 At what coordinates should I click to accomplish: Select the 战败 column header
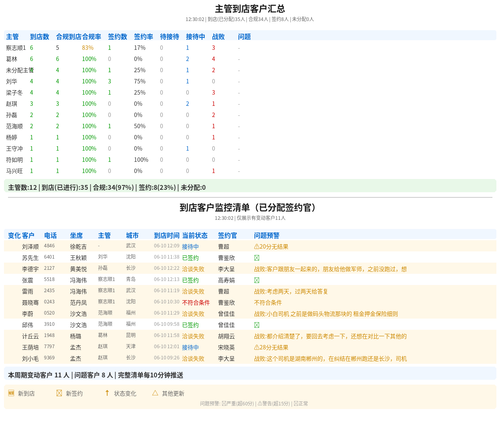(218, 37)
